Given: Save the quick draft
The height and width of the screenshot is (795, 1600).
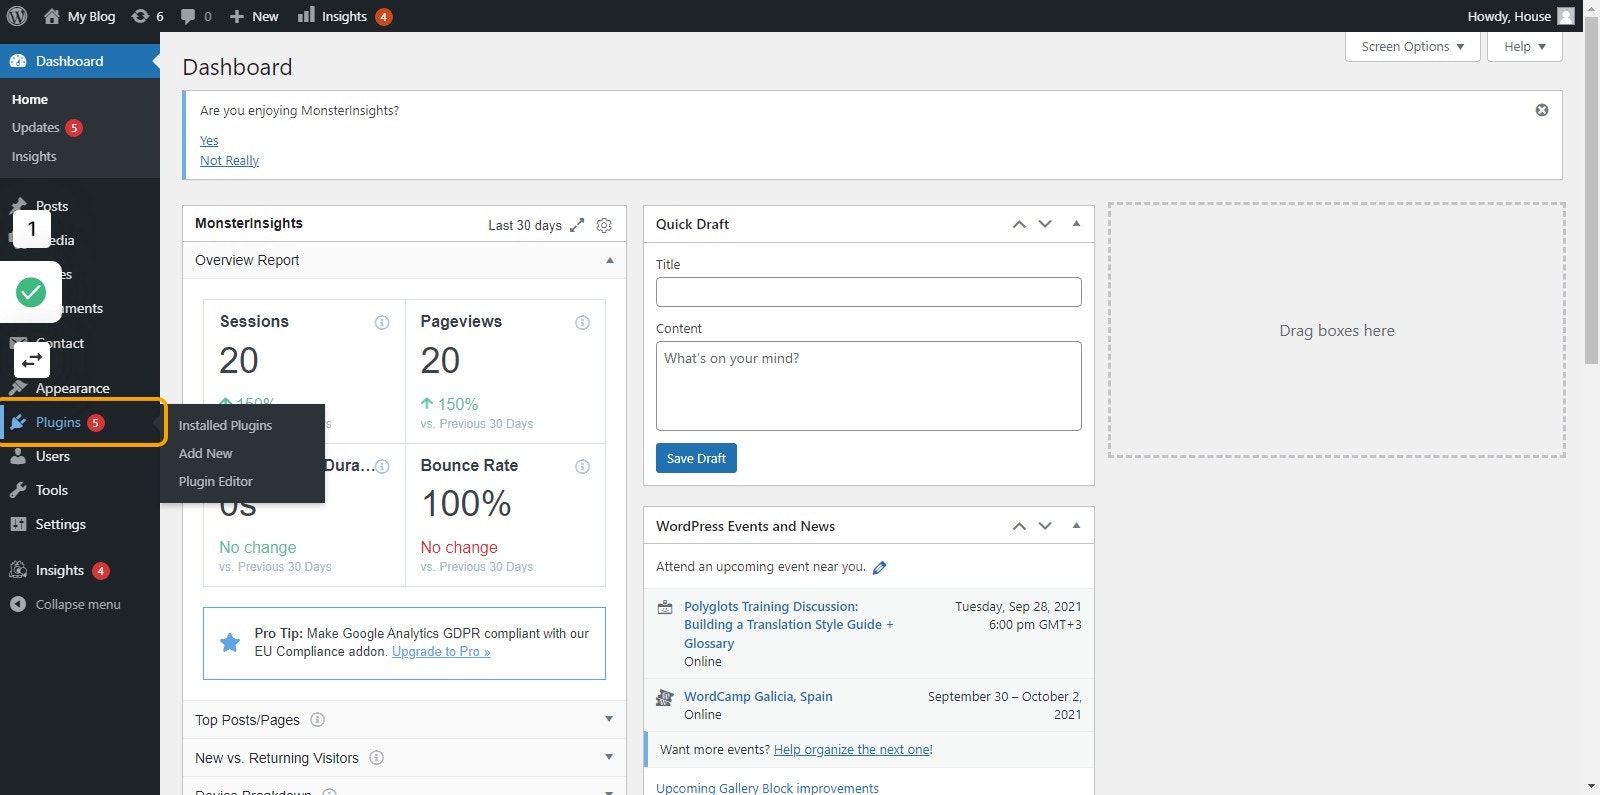Looking at the screenshot, I should (x=696, y=458).
